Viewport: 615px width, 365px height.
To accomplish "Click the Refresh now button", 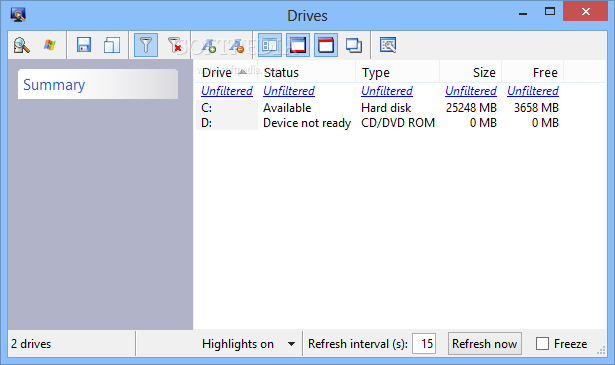I will [x=485, y=344].
